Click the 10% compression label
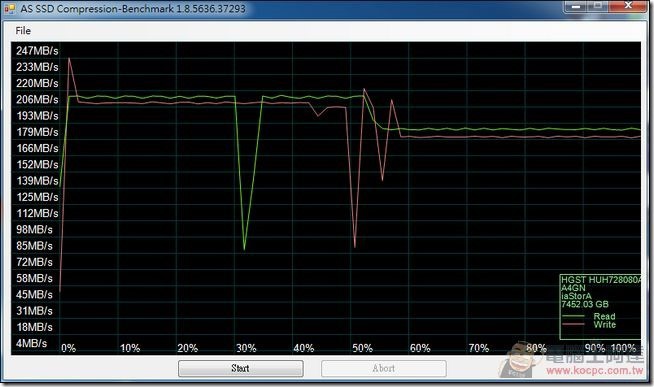The width and height of the screenshot is (654, 387). (x=130, y=348)
